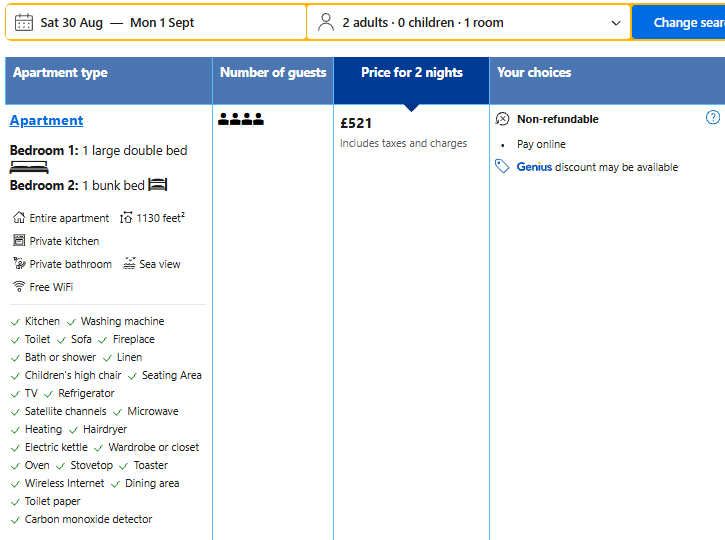The height and width of the screenshot is (540, 725).
Task: Click the Free WiFi signal icon
Action: [x=19, y=287]
